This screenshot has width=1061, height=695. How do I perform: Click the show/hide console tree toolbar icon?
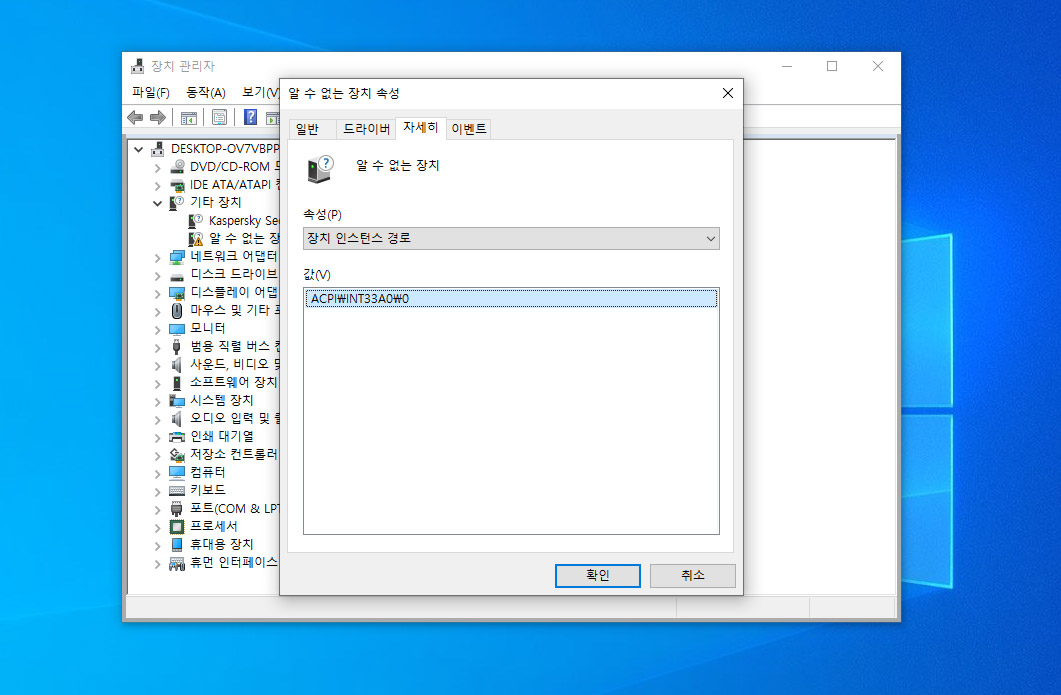188,118
